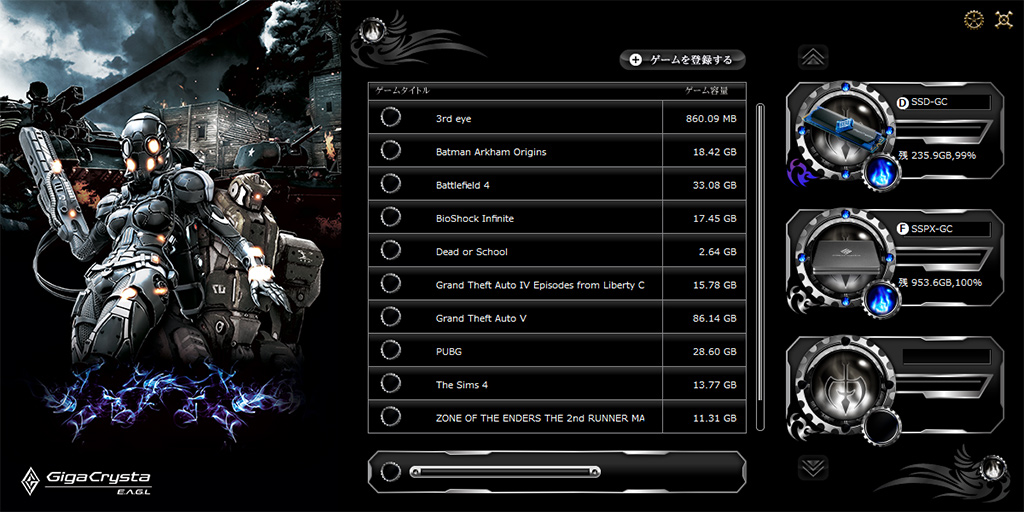Select the radio button for PUBG
1024x512 pixels.
click(391, 350)
